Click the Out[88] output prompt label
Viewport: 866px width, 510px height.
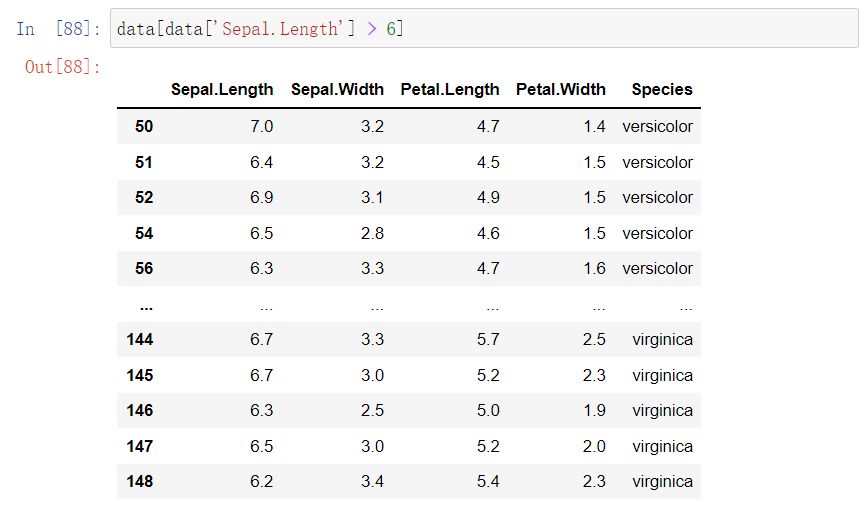tap(63, 67)
